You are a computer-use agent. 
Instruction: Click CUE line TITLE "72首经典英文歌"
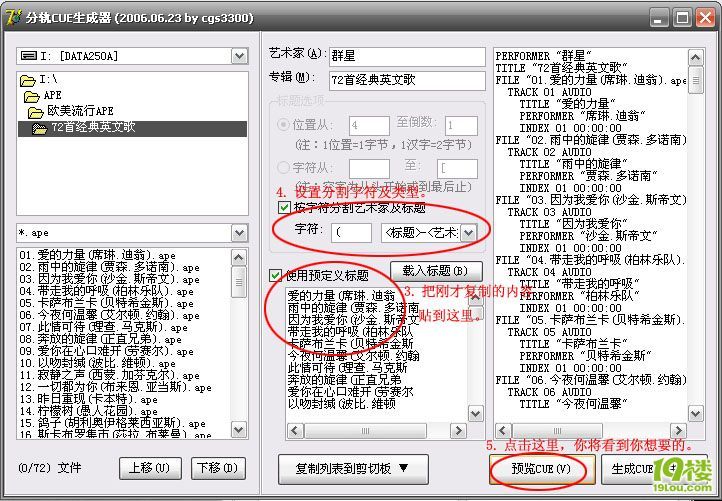(561, 68)
